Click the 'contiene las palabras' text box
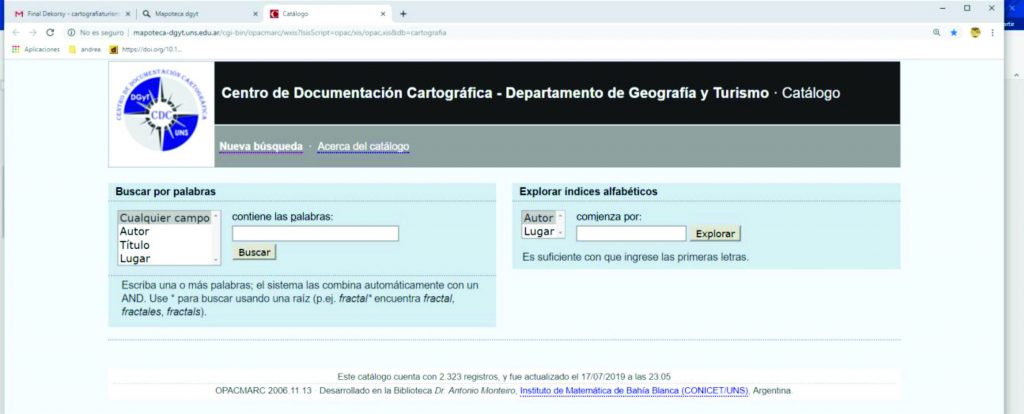 [x=315, y=233]
